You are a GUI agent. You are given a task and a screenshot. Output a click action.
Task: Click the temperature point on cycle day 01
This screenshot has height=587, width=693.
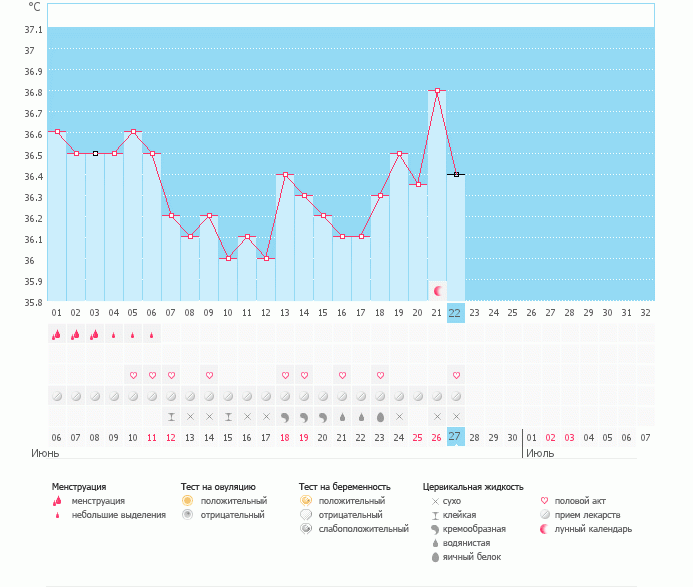[x=57, y=131]
